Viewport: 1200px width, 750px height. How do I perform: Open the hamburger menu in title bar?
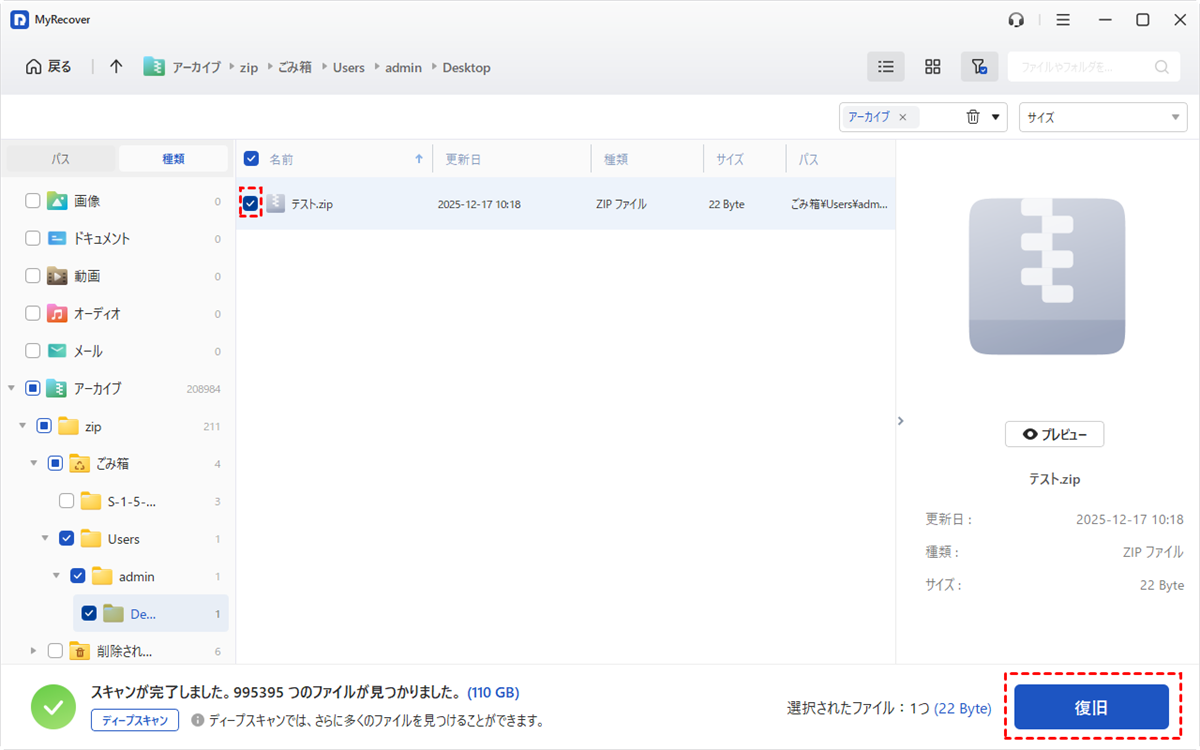[x=1063, y=20]
